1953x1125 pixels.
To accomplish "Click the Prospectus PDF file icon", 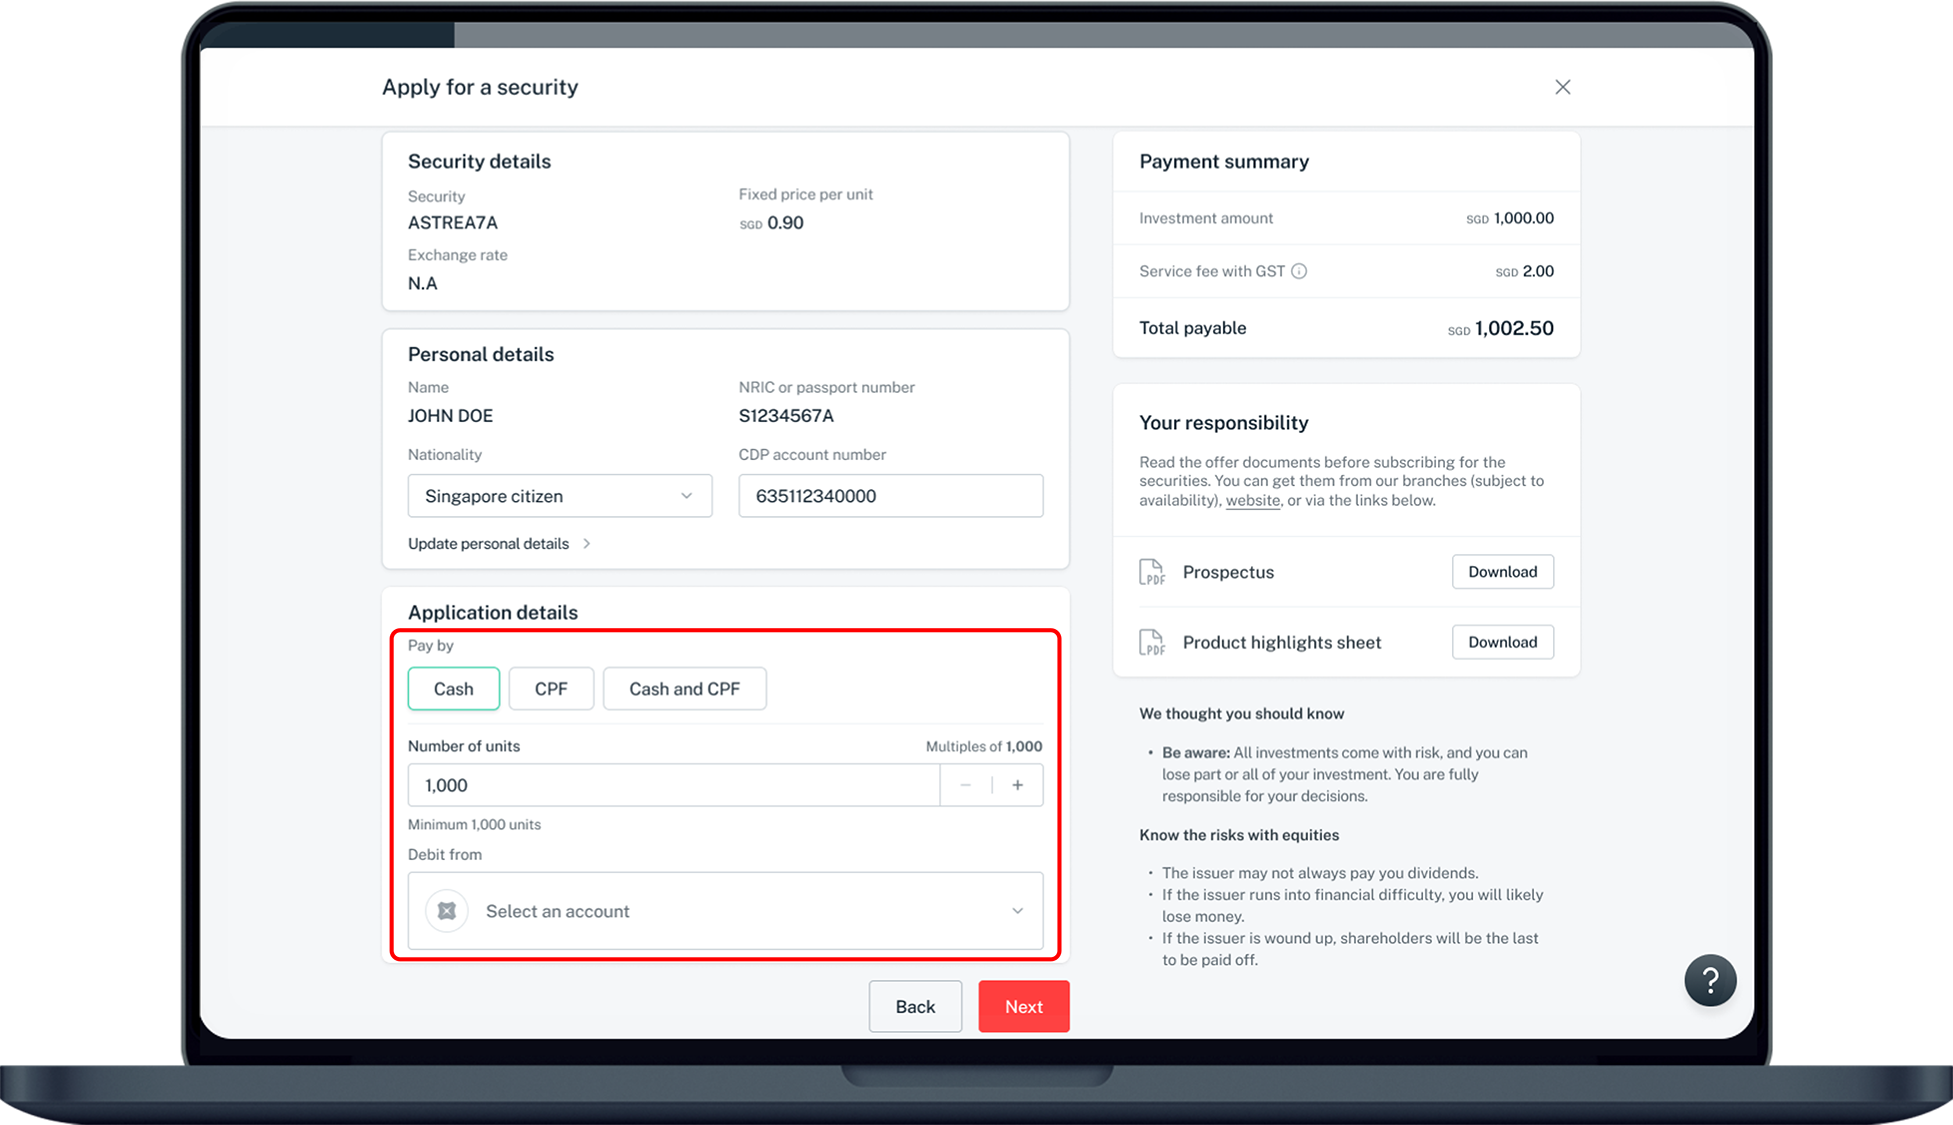I will click(1152, 572).
